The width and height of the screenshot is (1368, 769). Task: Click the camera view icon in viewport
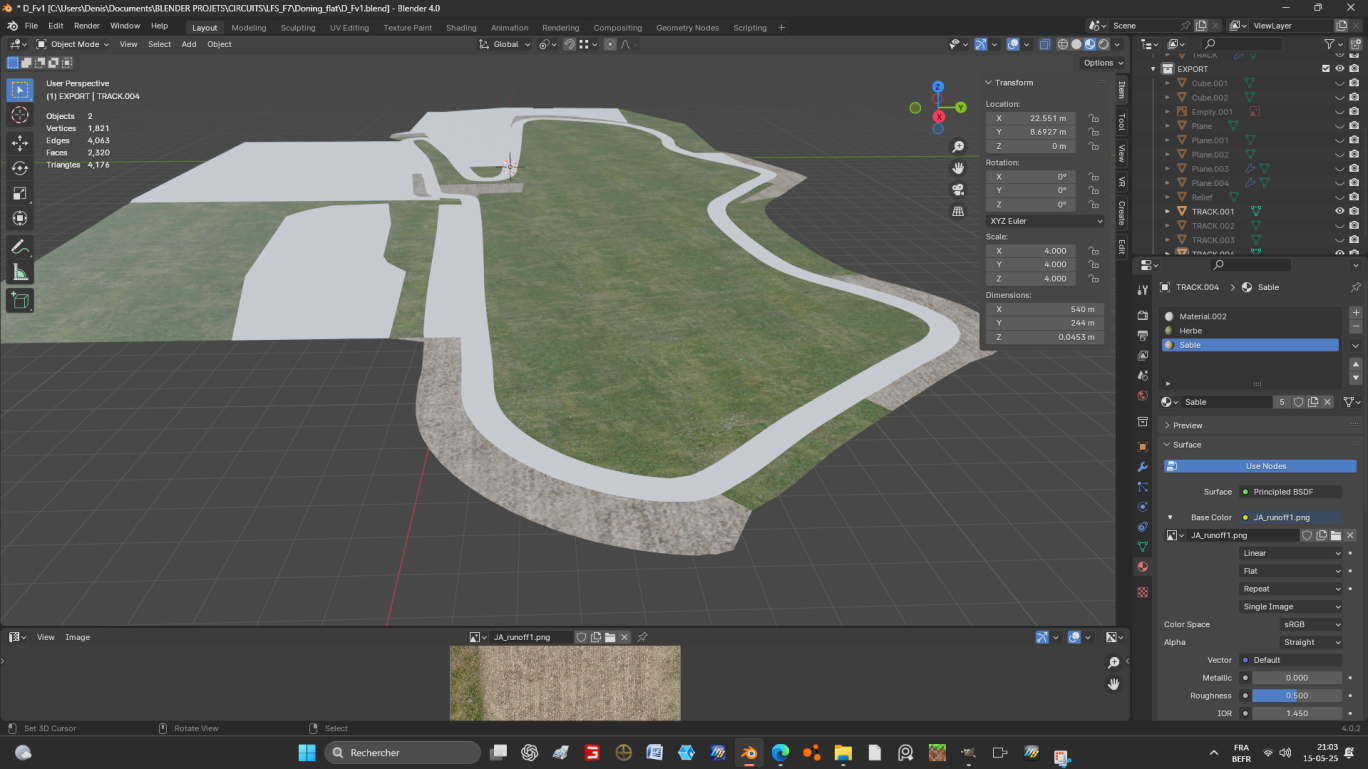coord(958,190)
